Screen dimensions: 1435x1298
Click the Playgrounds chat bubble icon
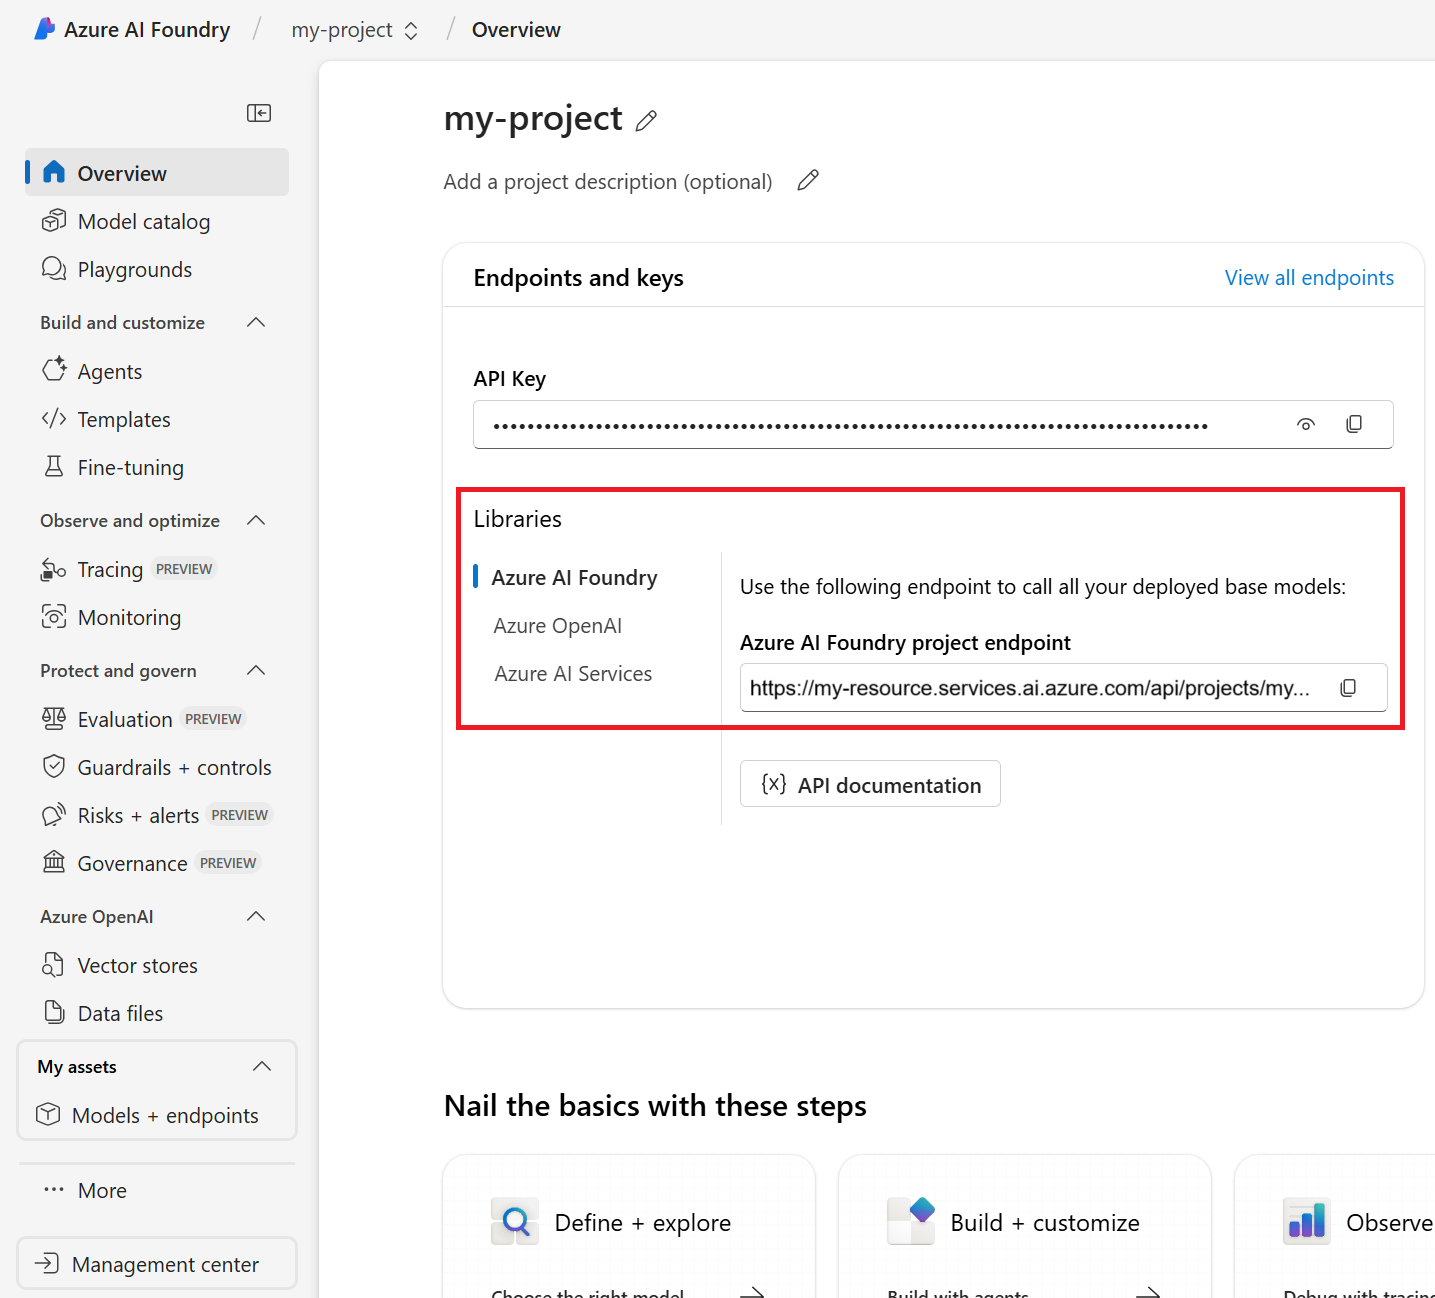coord(54,269)
